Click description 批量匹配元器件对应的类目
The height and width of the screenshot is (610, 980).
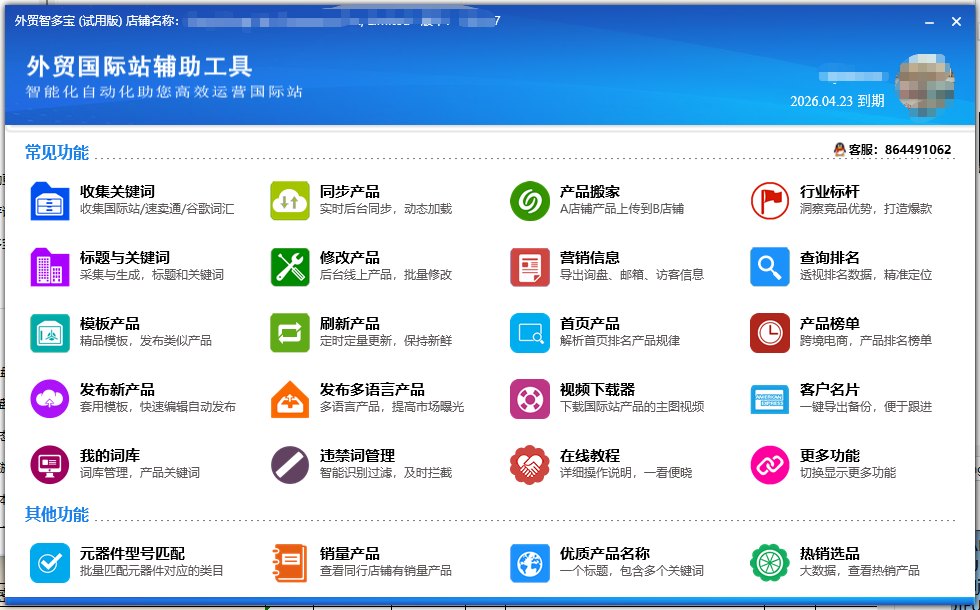click(x=152, y=571)
